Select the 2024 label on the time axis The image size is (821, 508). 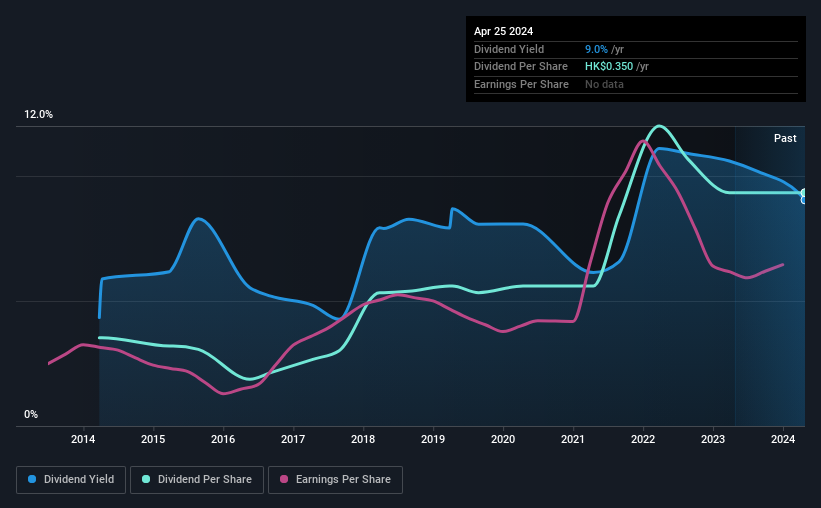783,439
